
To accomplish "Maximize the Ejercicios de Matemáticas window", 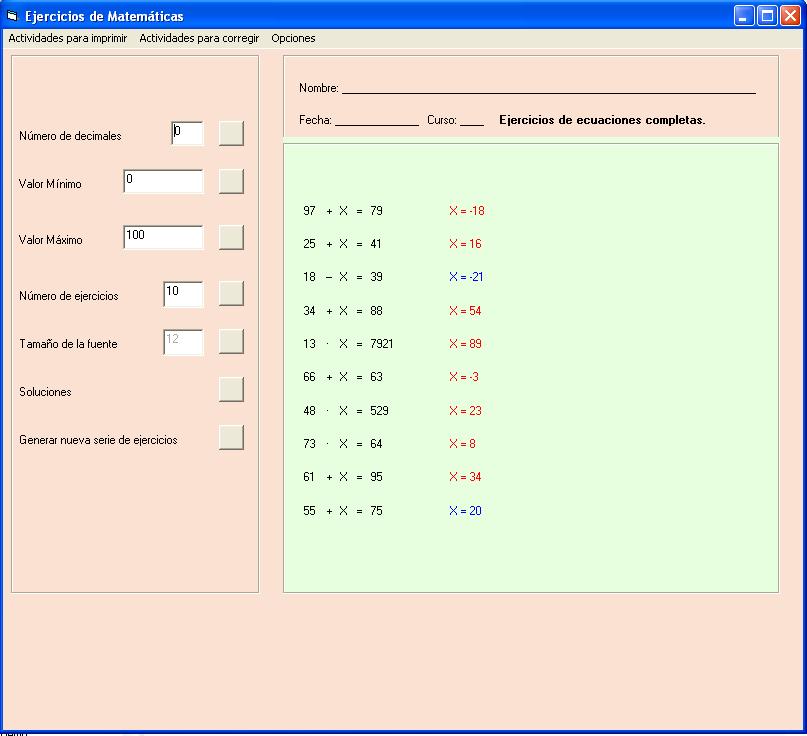I will tap(767, 16).
